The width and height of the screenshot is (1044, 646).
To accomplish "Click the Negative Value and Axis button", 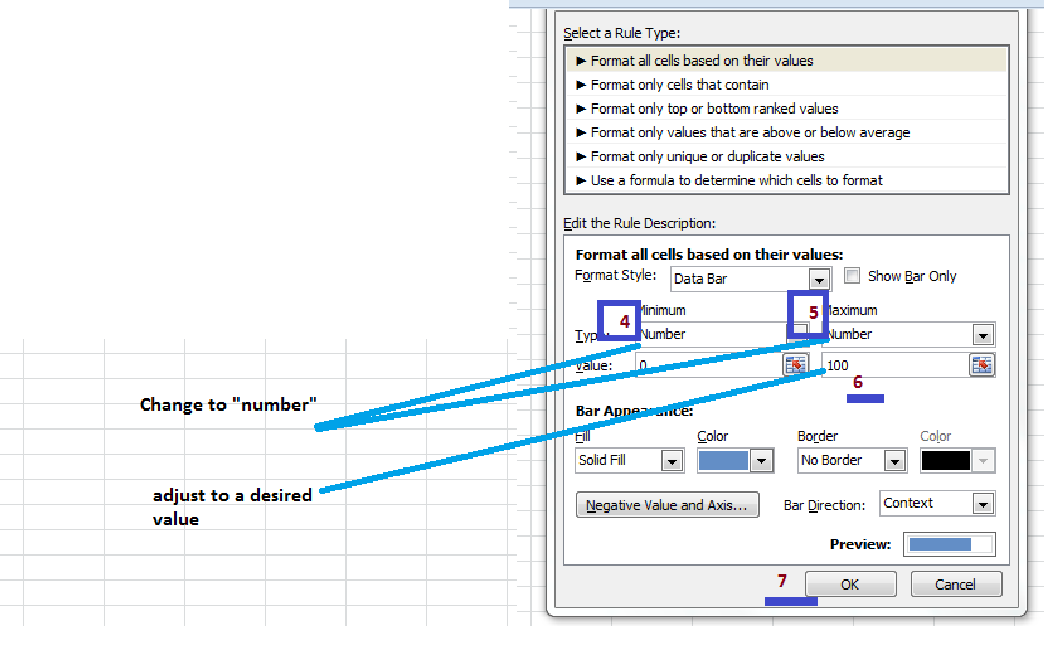I will 667,505.
